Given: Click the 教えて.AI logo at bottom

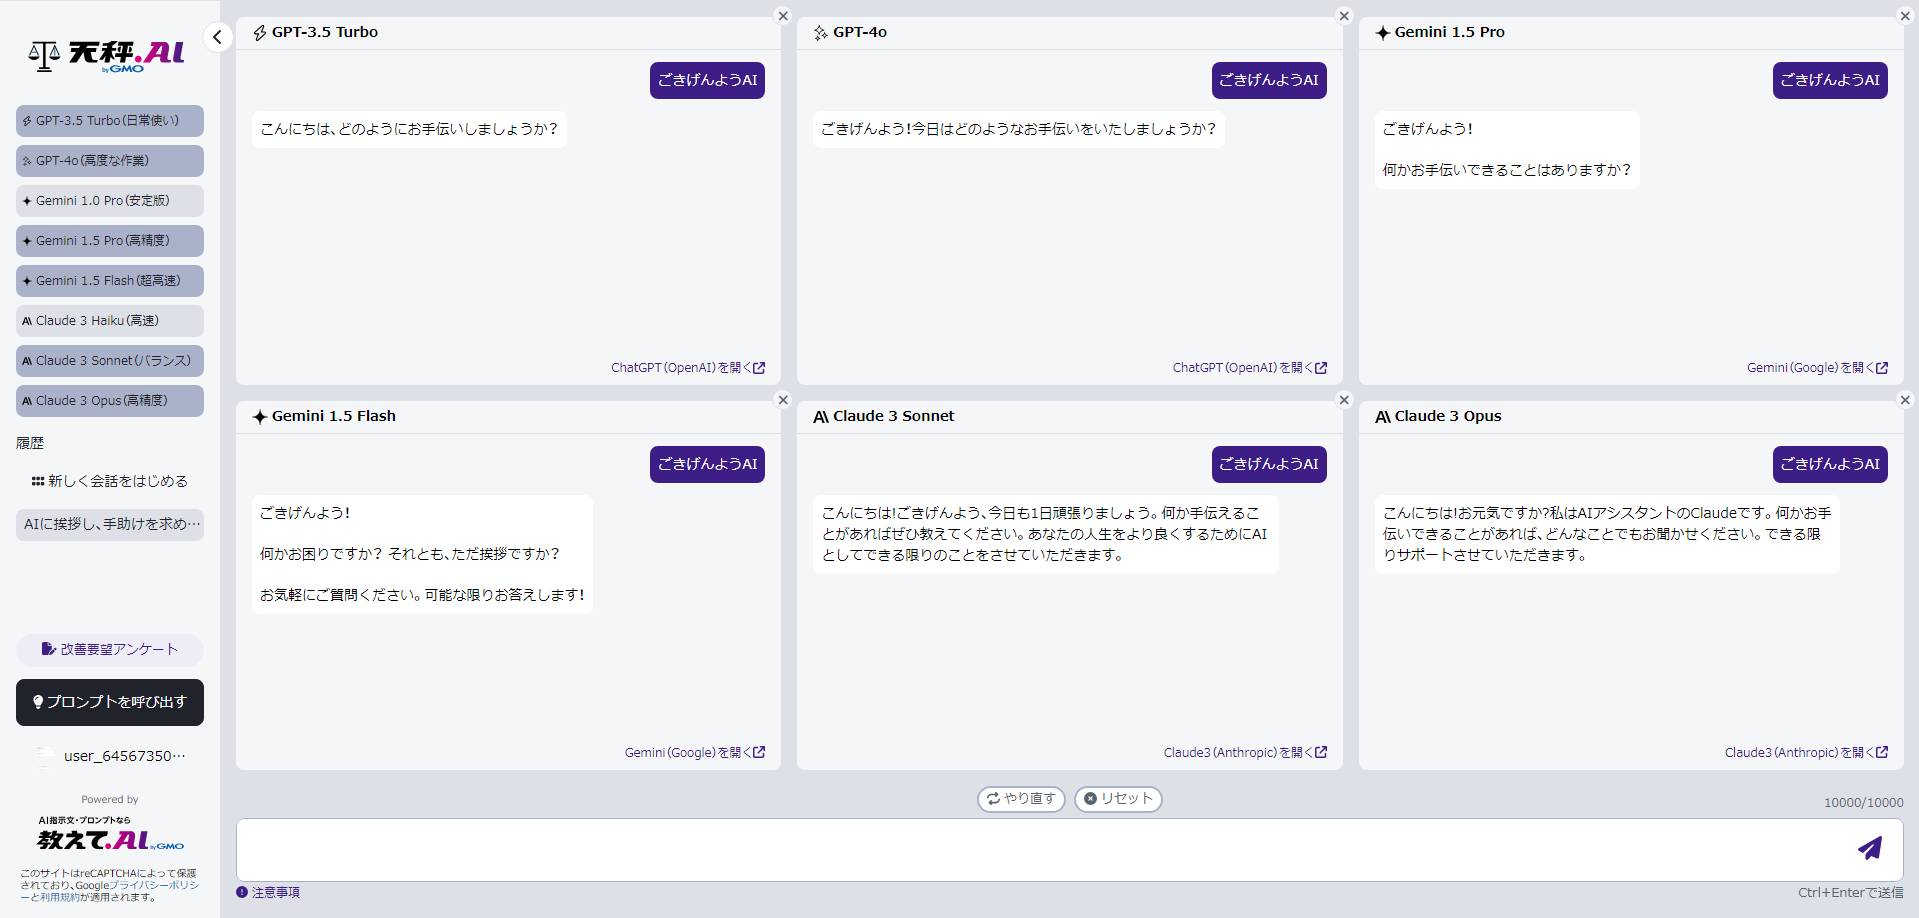Looking at the screenshot, I should tap(110, 835).
